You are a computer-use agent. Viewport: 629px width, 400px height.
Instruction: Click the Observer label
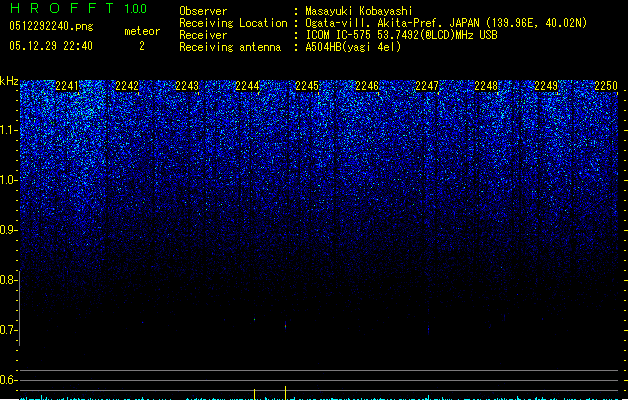pyautogui.click(x=203, y=11)
